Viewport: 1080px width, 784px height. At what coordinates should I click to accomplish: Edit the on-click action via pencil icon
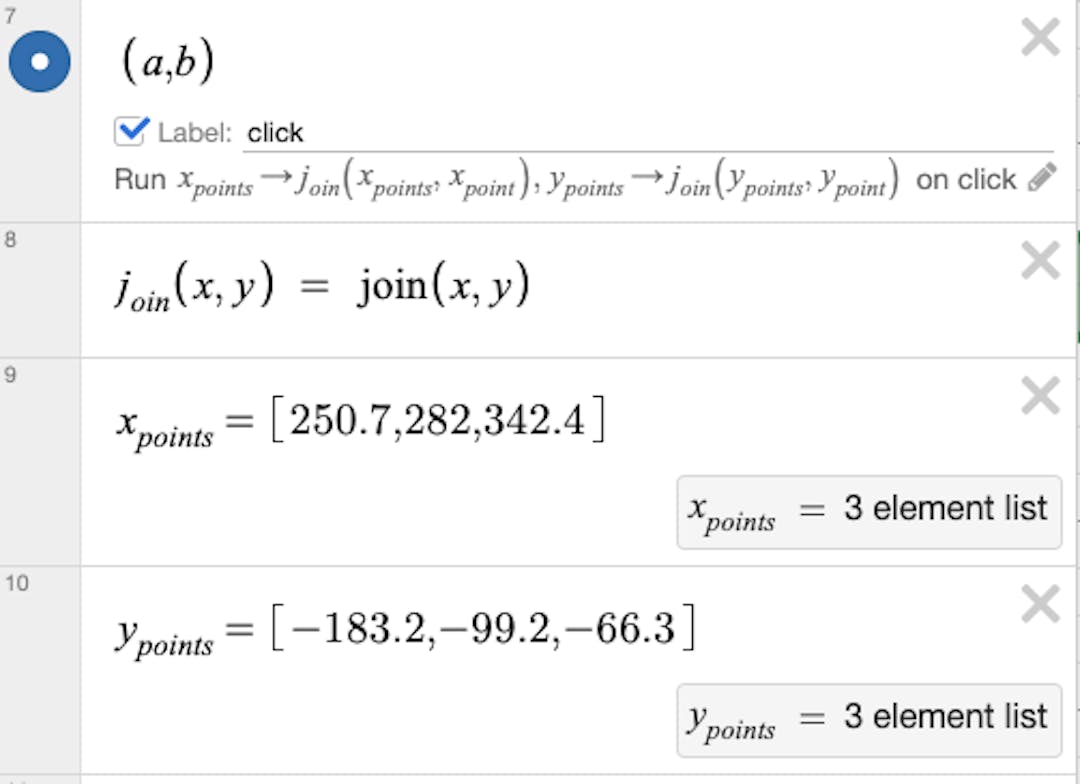pyautogui.click(x=1041, y=179)
